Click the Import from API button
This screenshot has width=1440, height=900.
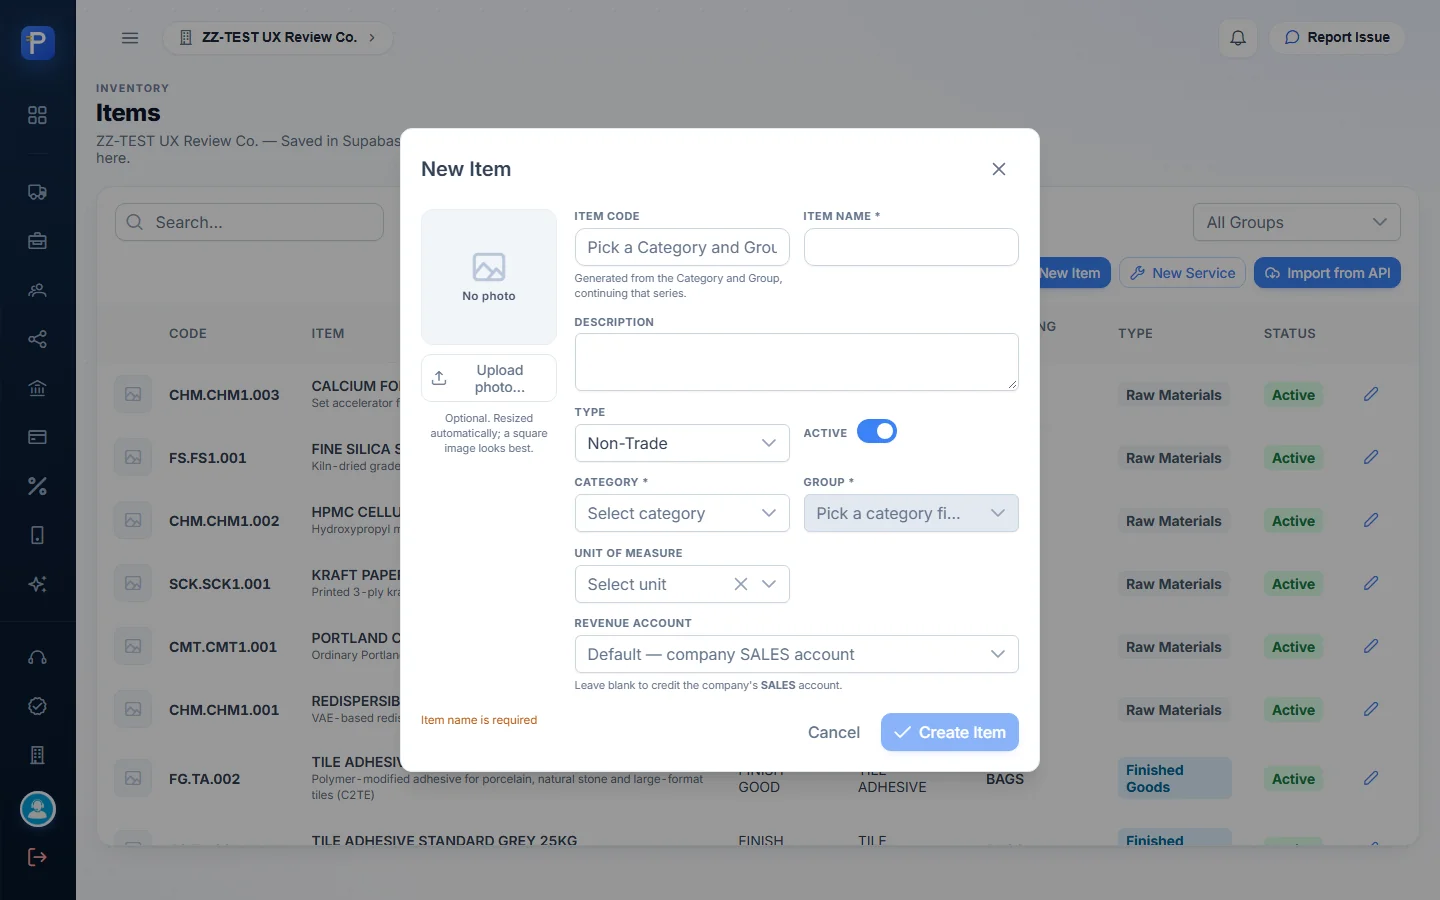[x=1328, y=273]
